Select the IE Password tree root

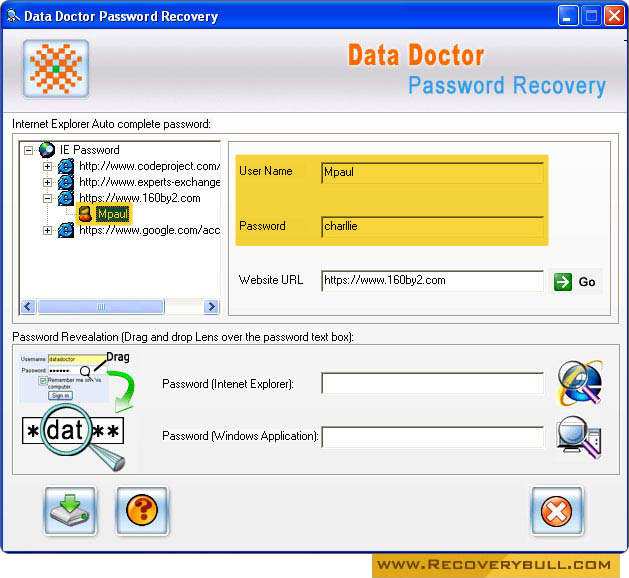point(89,150)
